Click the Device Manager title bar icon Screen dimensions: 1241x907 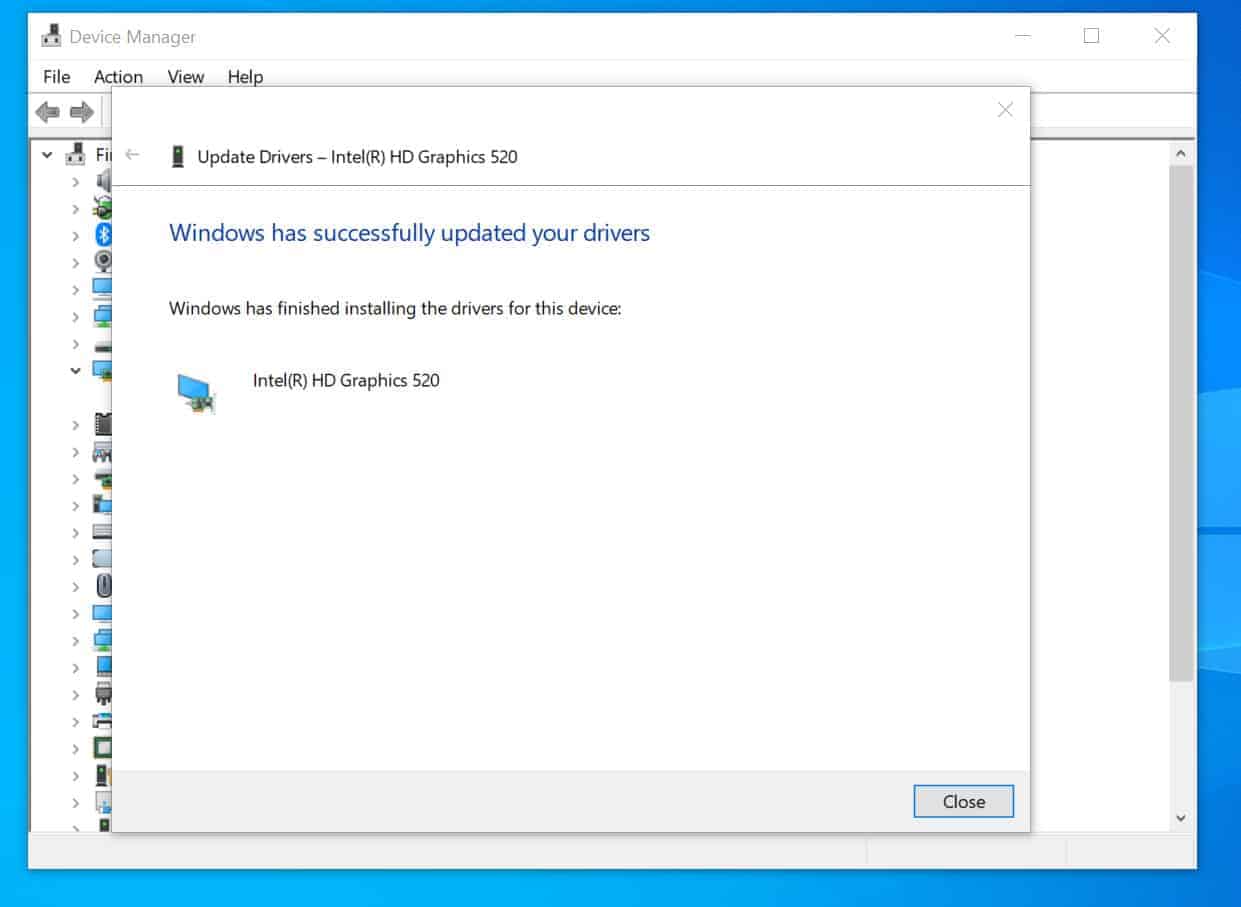click(x=51, y=37)
